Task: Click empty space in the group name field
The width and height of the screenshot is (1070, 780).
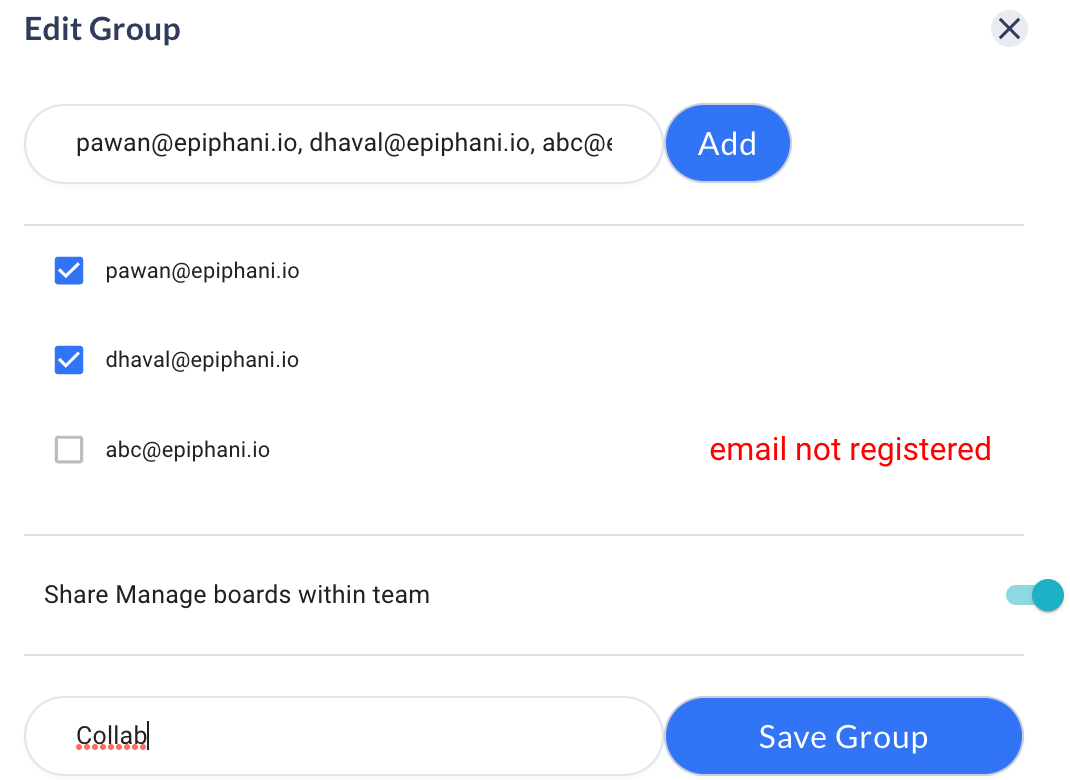Action: 400,737
